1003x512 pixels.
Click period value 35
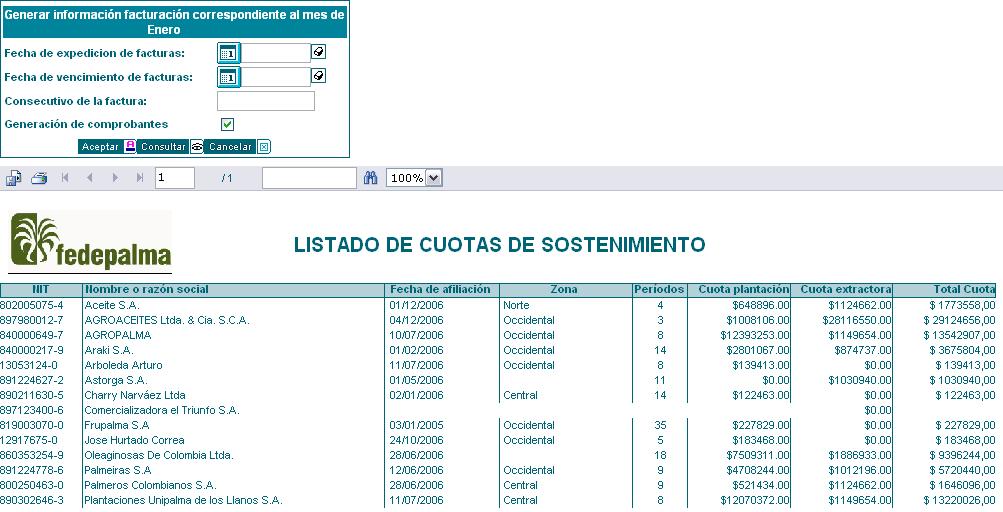(660, 425)
